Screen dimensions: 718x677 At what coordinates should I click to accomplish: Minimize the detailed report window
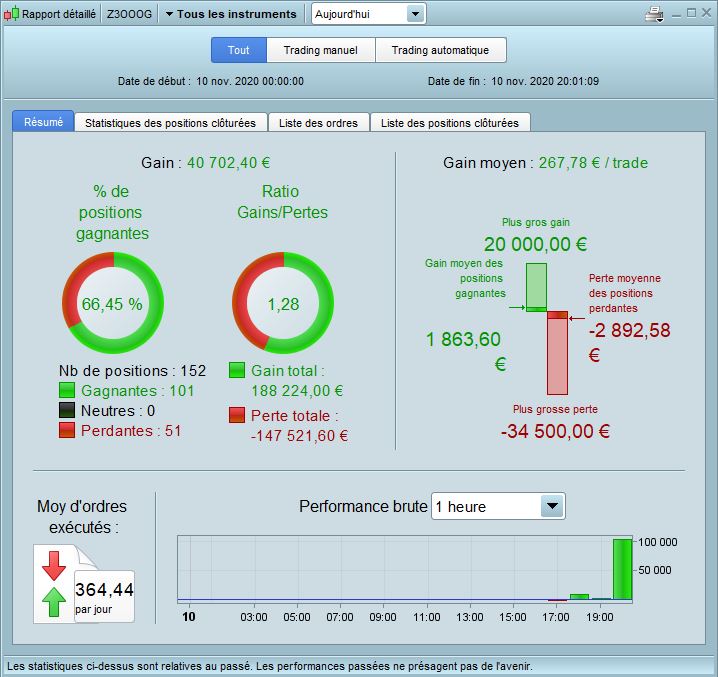[676, 15]
